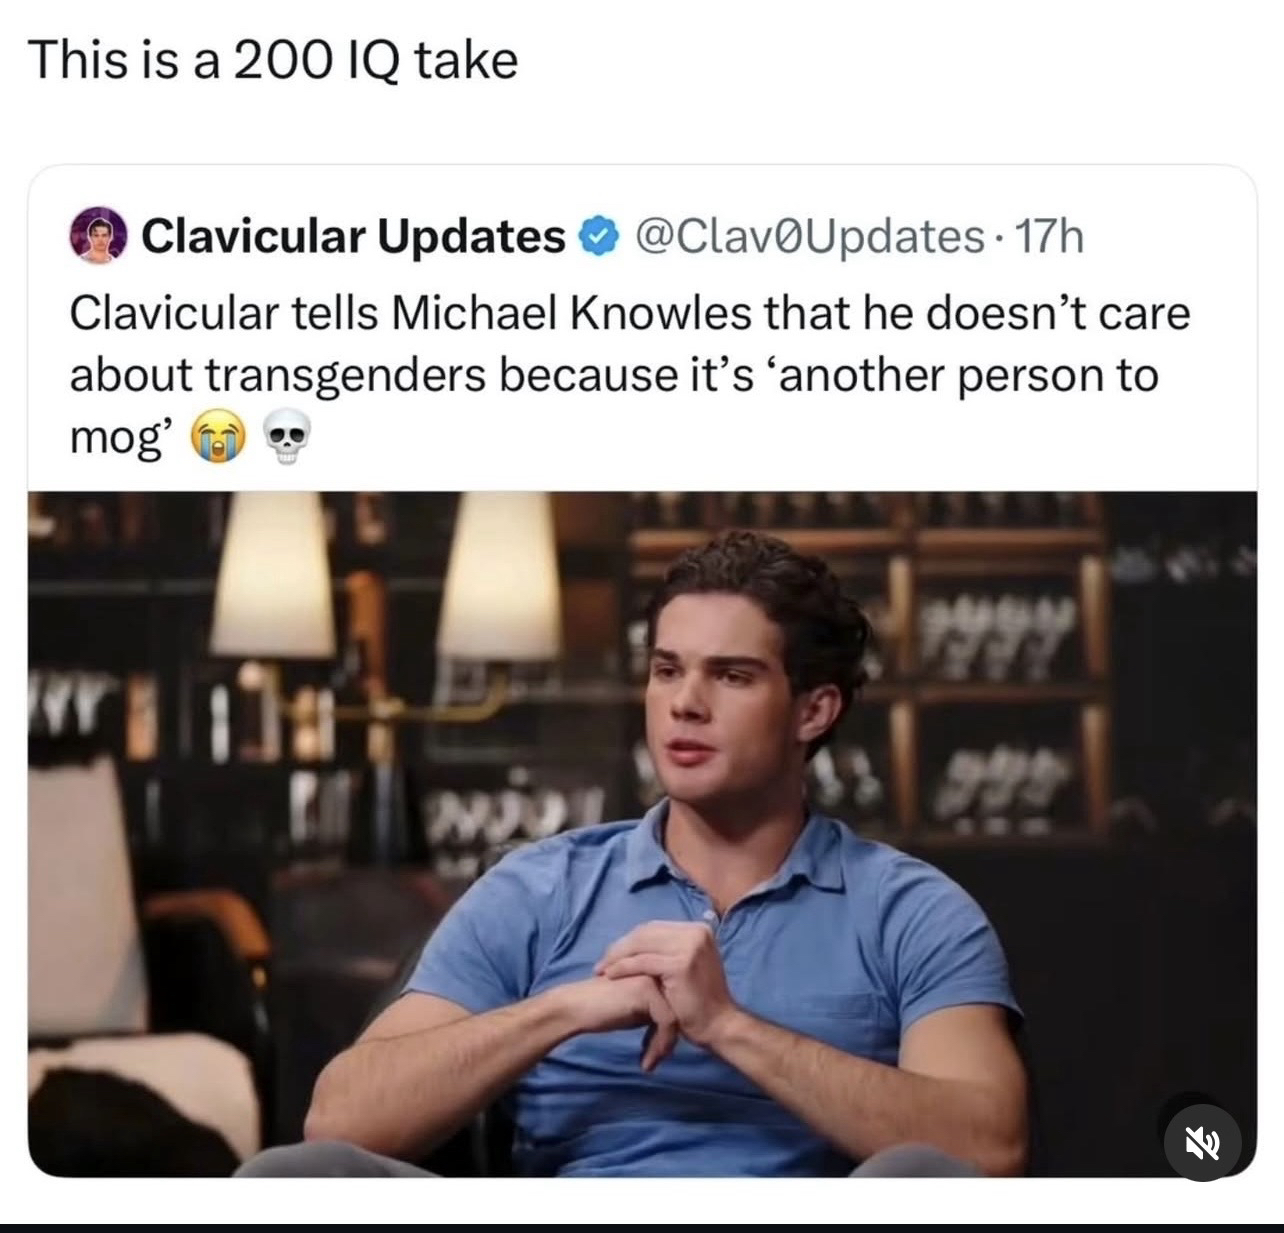This screenshot has height=1233, width=1284.
Task: Open the tweet via its 17h timestamp
Action: coord(1049,236)
